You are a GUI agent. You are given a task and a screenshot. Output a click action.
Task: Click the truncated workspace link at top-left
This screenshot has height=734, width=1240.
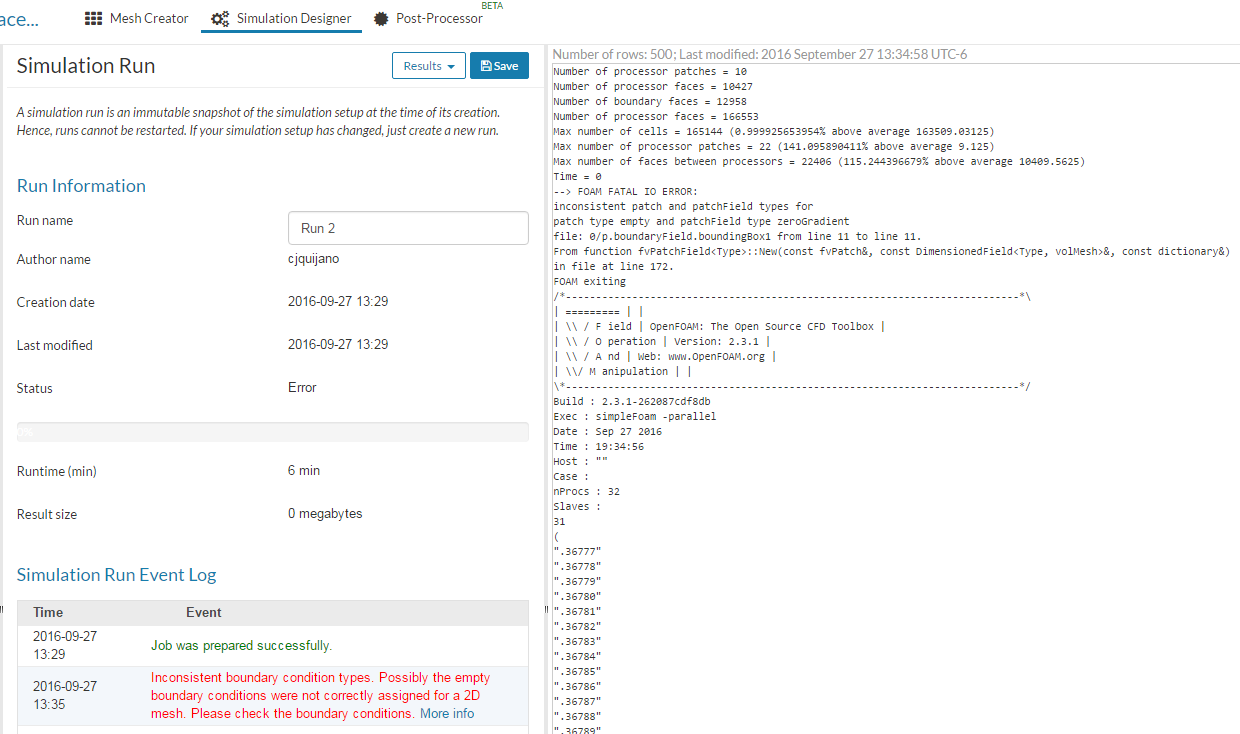click(19, 19)
